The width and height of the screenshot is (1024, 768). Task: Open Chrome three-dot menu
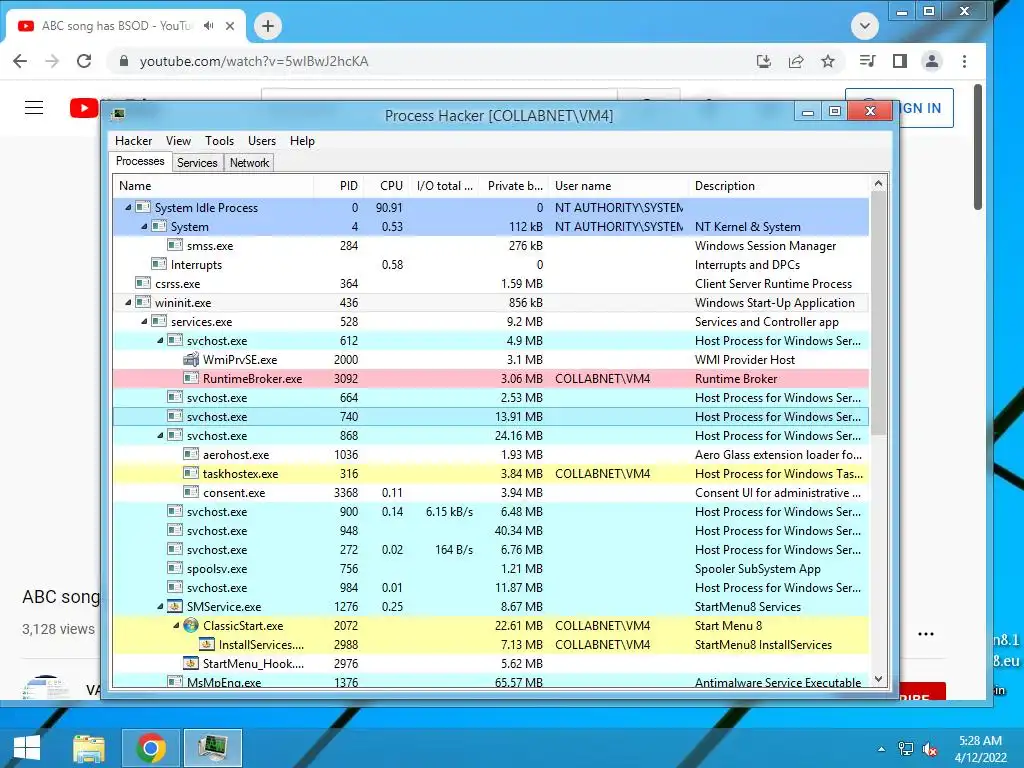[x=965, y=61]
